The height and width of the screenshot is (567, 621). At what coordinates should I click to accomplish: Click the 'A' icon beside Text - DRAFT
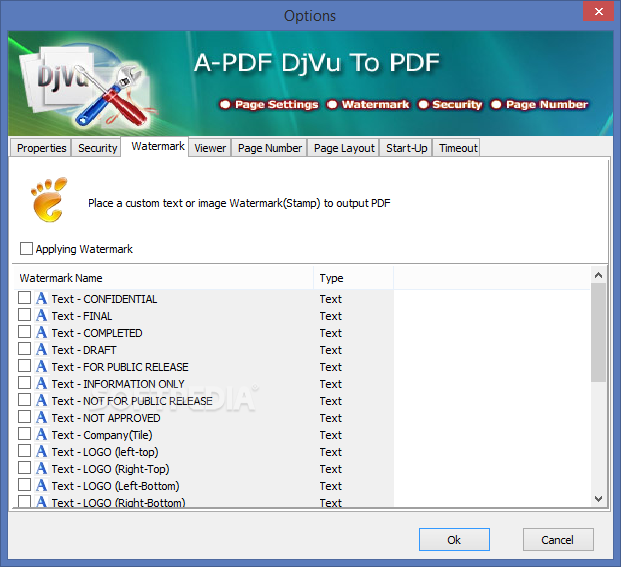(42, 349)
